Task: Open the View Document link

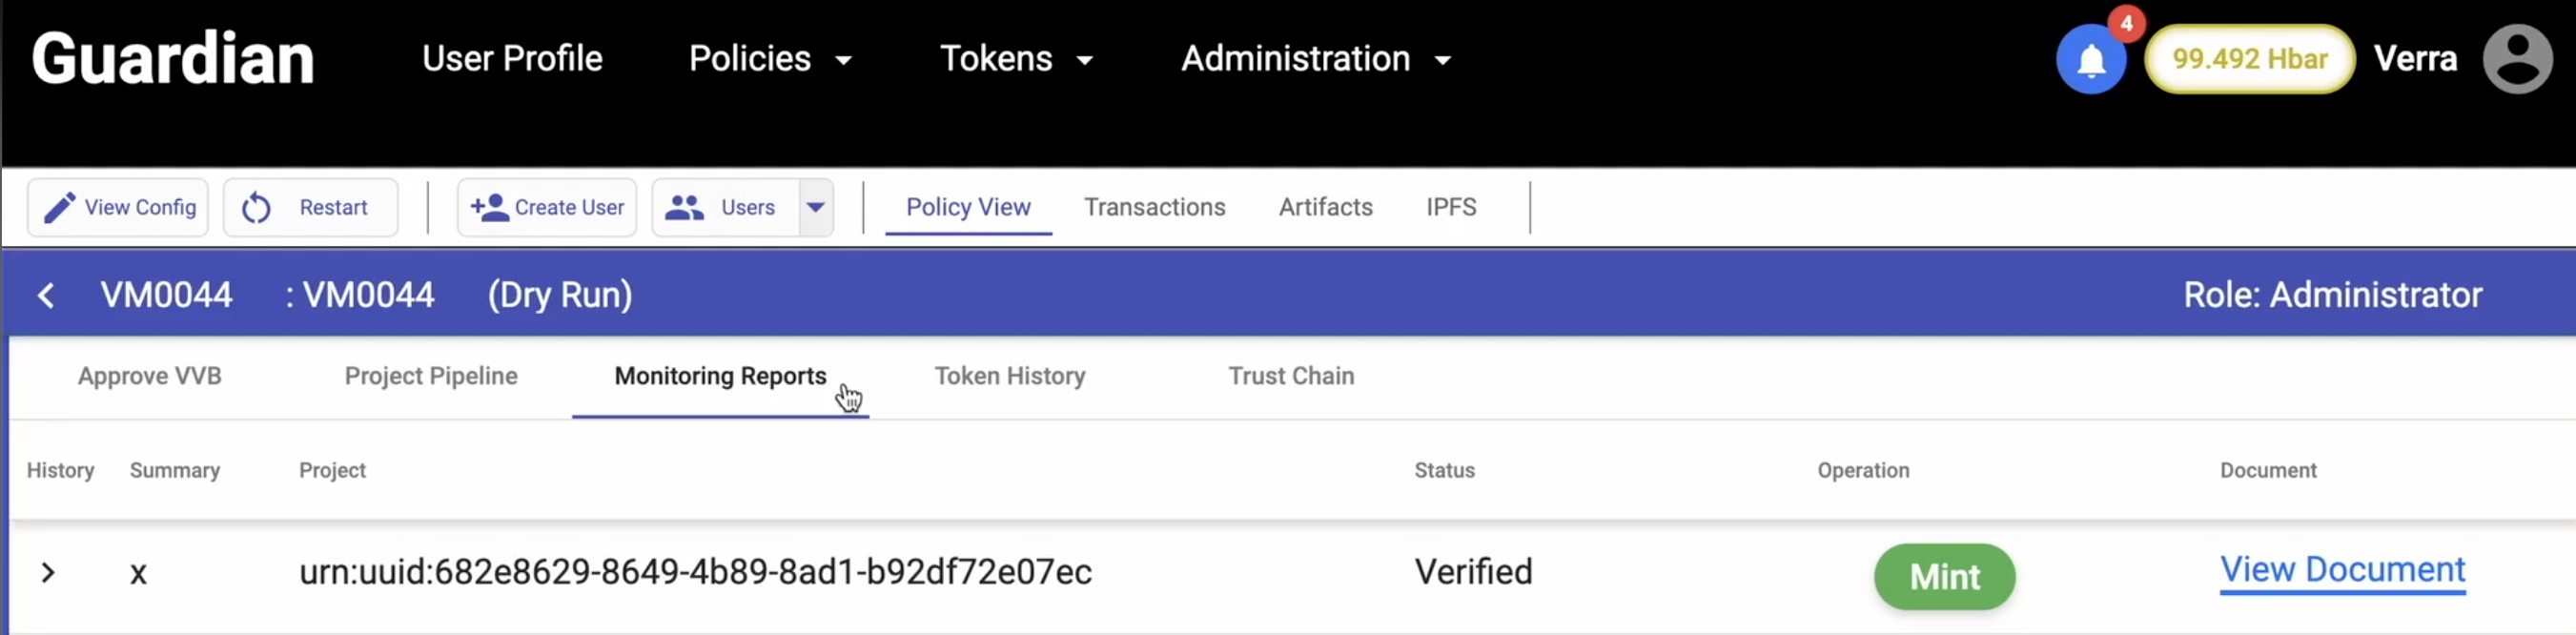Action: click(2342, 569)
